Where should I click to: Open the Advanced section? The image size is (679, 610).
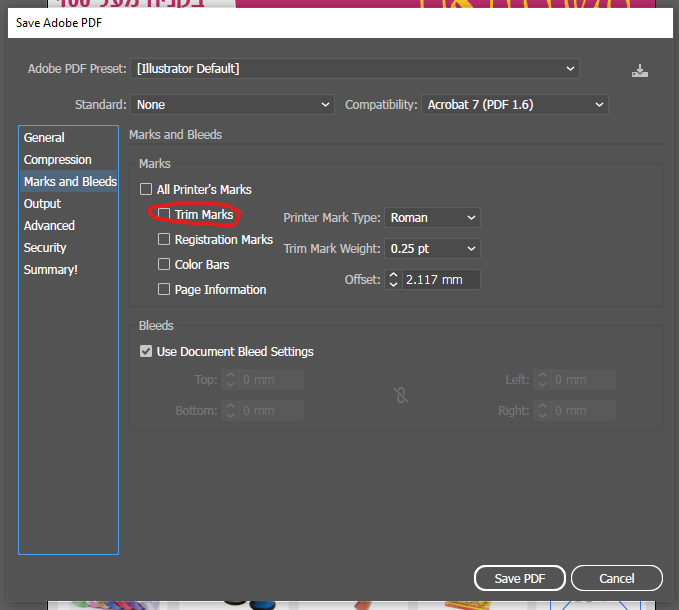[68, 226]
